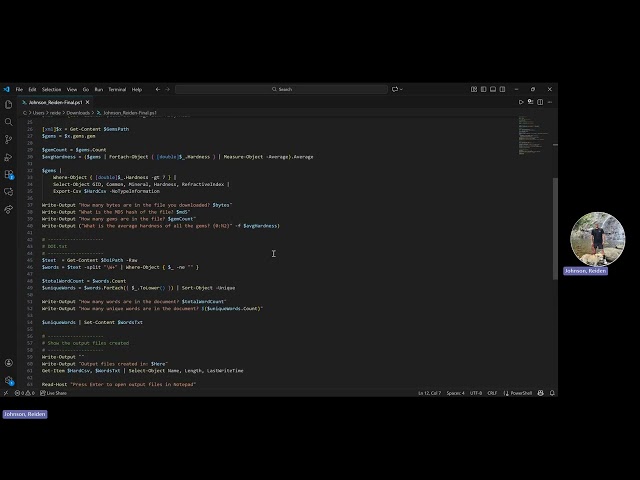Change file encoding UTF-8
Image resolution: width=640 pixels, height=480 pixels.
click(476, 393)
